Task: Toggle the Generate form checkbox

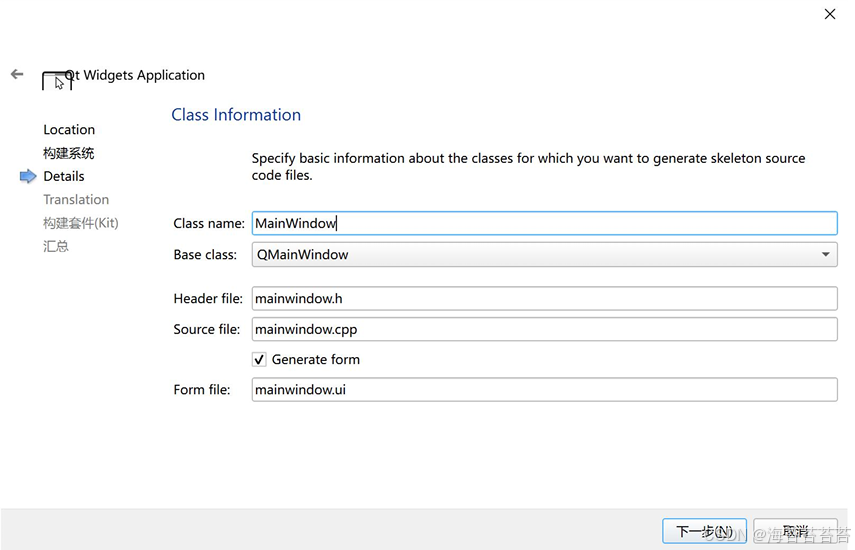Action: pos(259,360)
